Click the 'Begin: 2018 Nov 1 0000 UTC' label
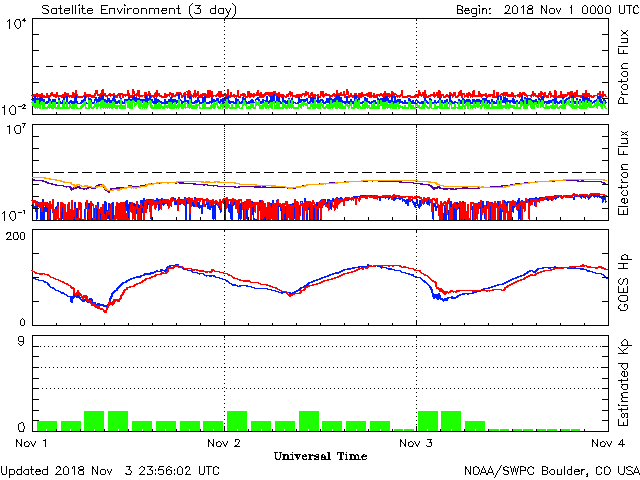Image resolution: width=640 pixels, height=480 pixels. point(547,10)
